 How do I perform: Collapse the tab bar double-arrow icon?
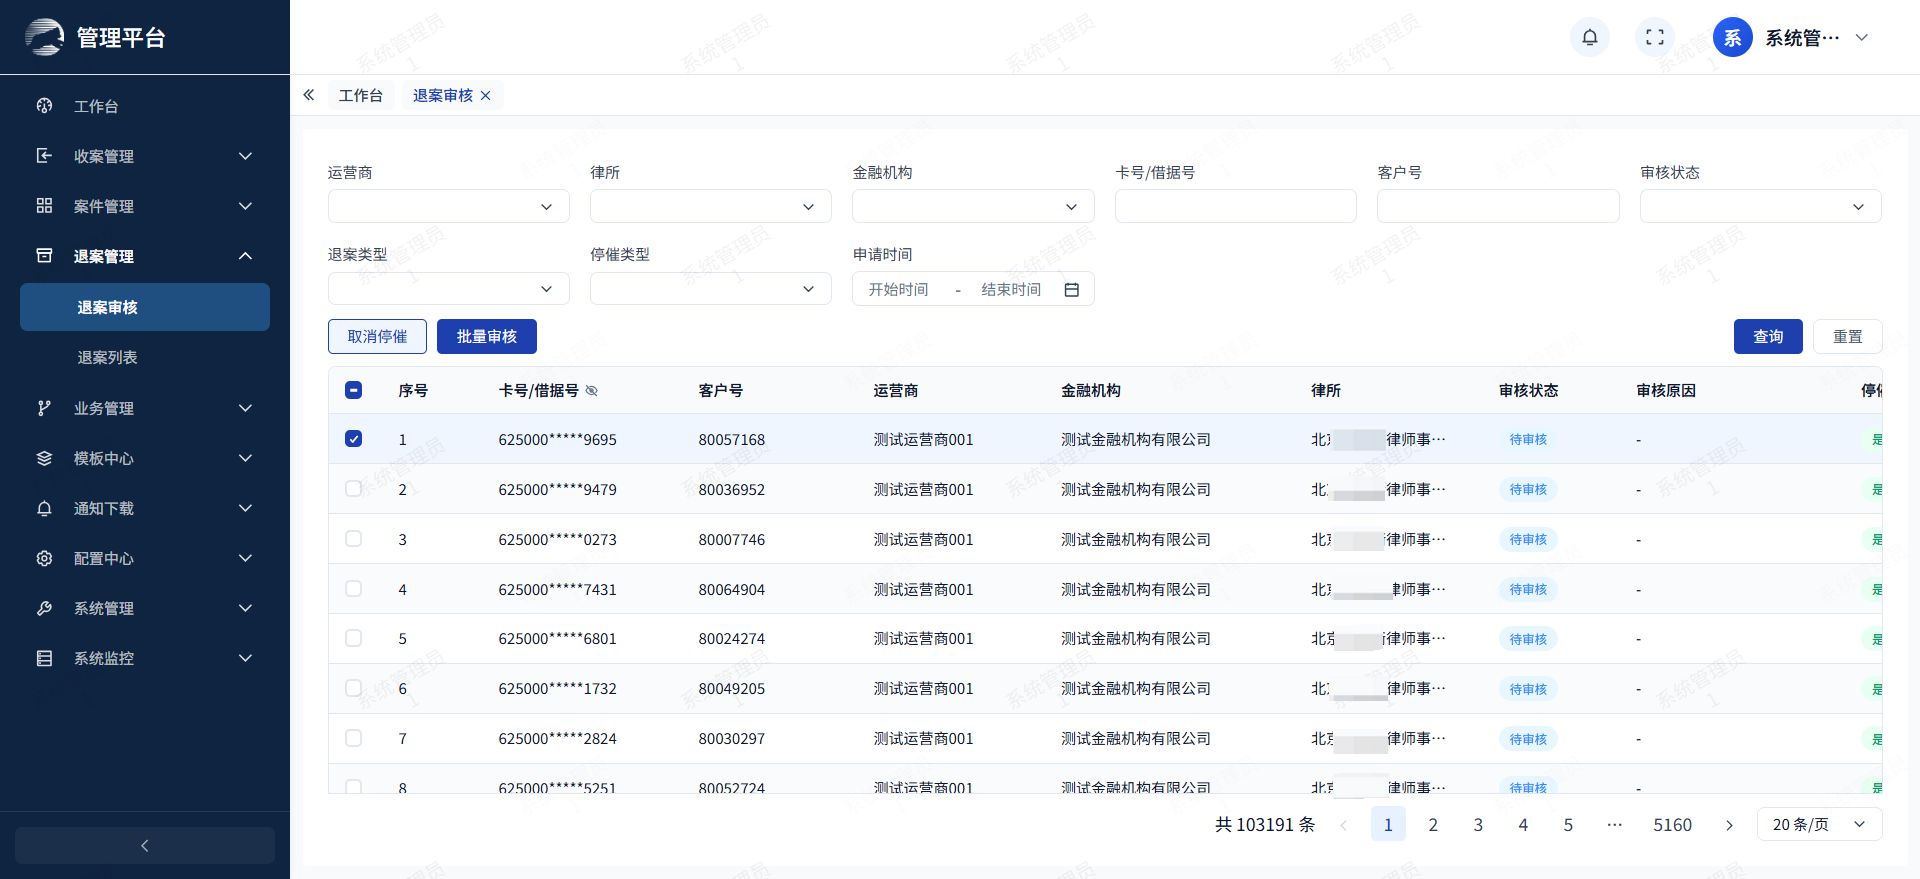(309, 95)
